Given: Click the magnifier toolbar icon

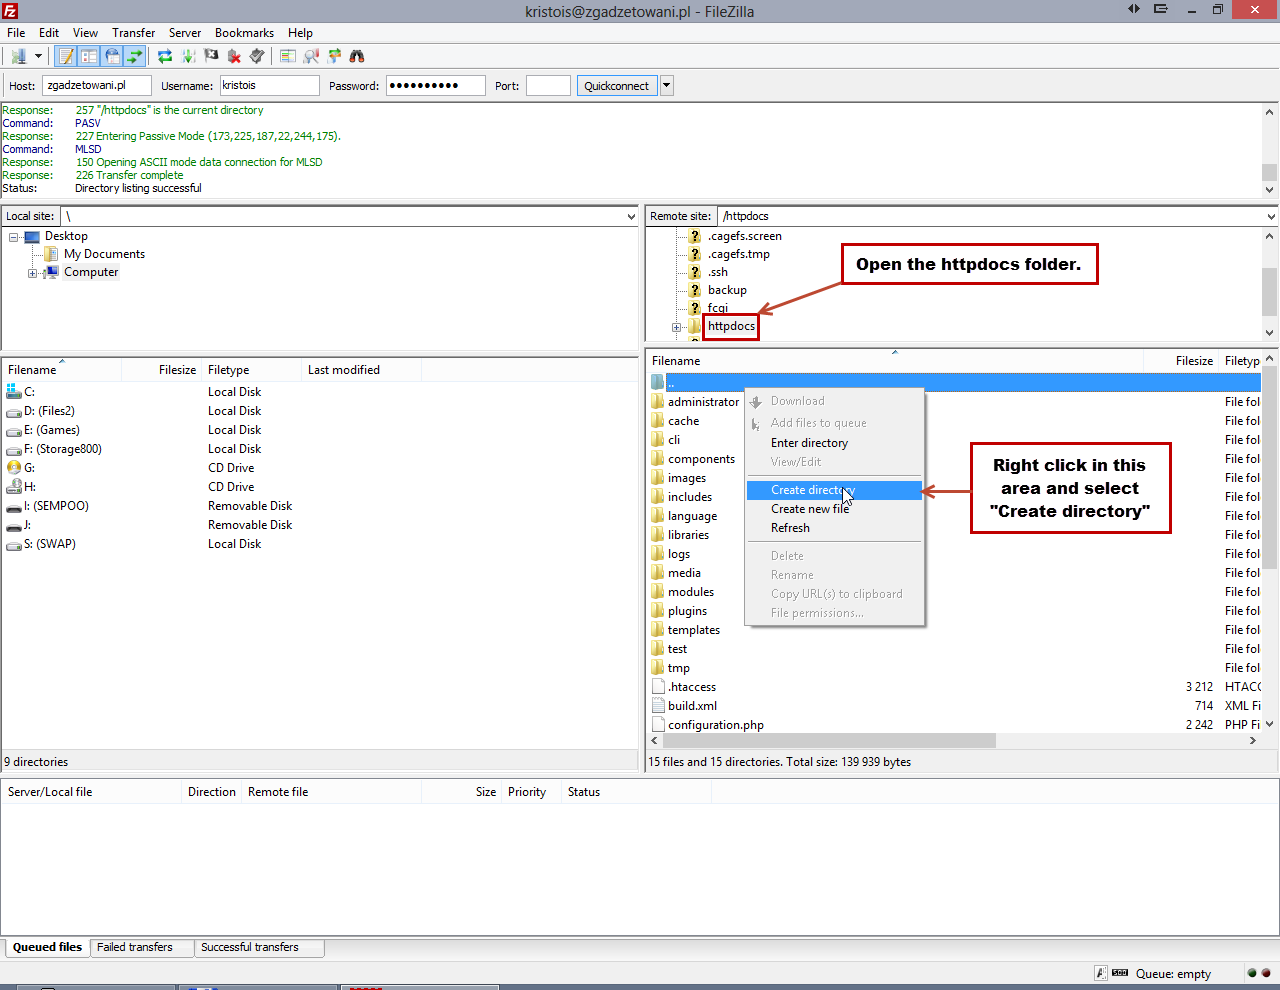Looking at the screenshot, I should click(311, 57).
